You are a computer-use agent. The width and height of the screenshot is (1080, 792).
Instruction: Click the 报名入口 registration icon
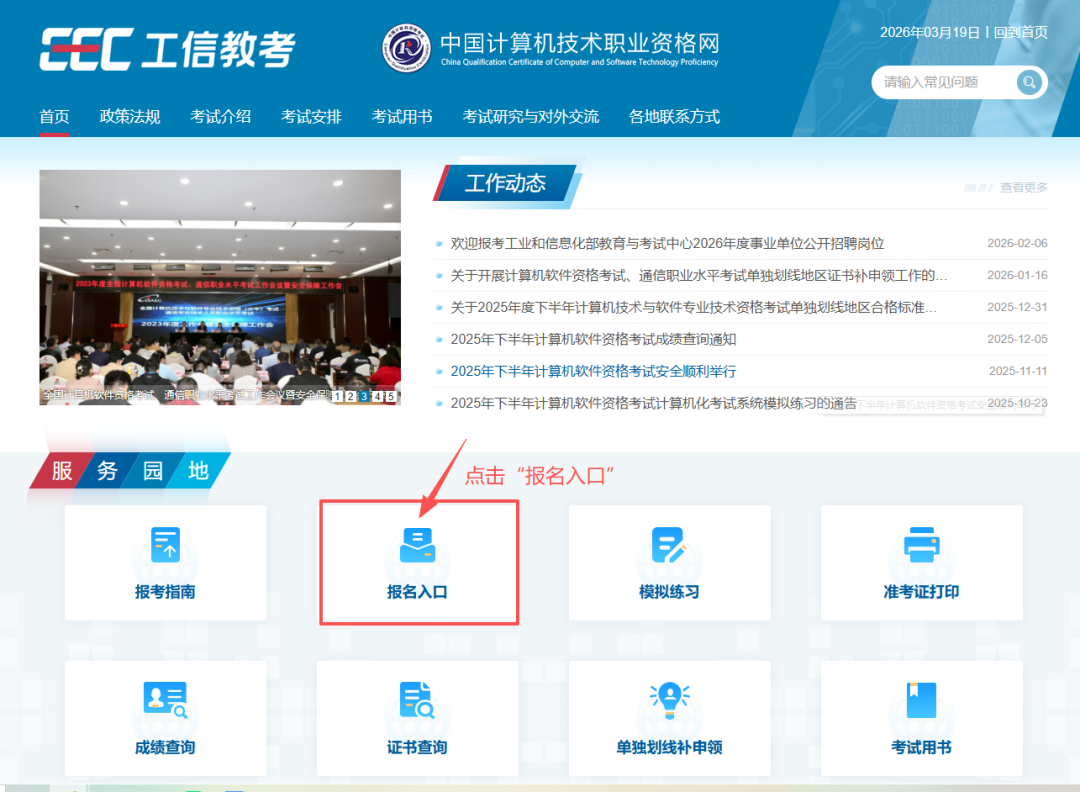(417, 546)
